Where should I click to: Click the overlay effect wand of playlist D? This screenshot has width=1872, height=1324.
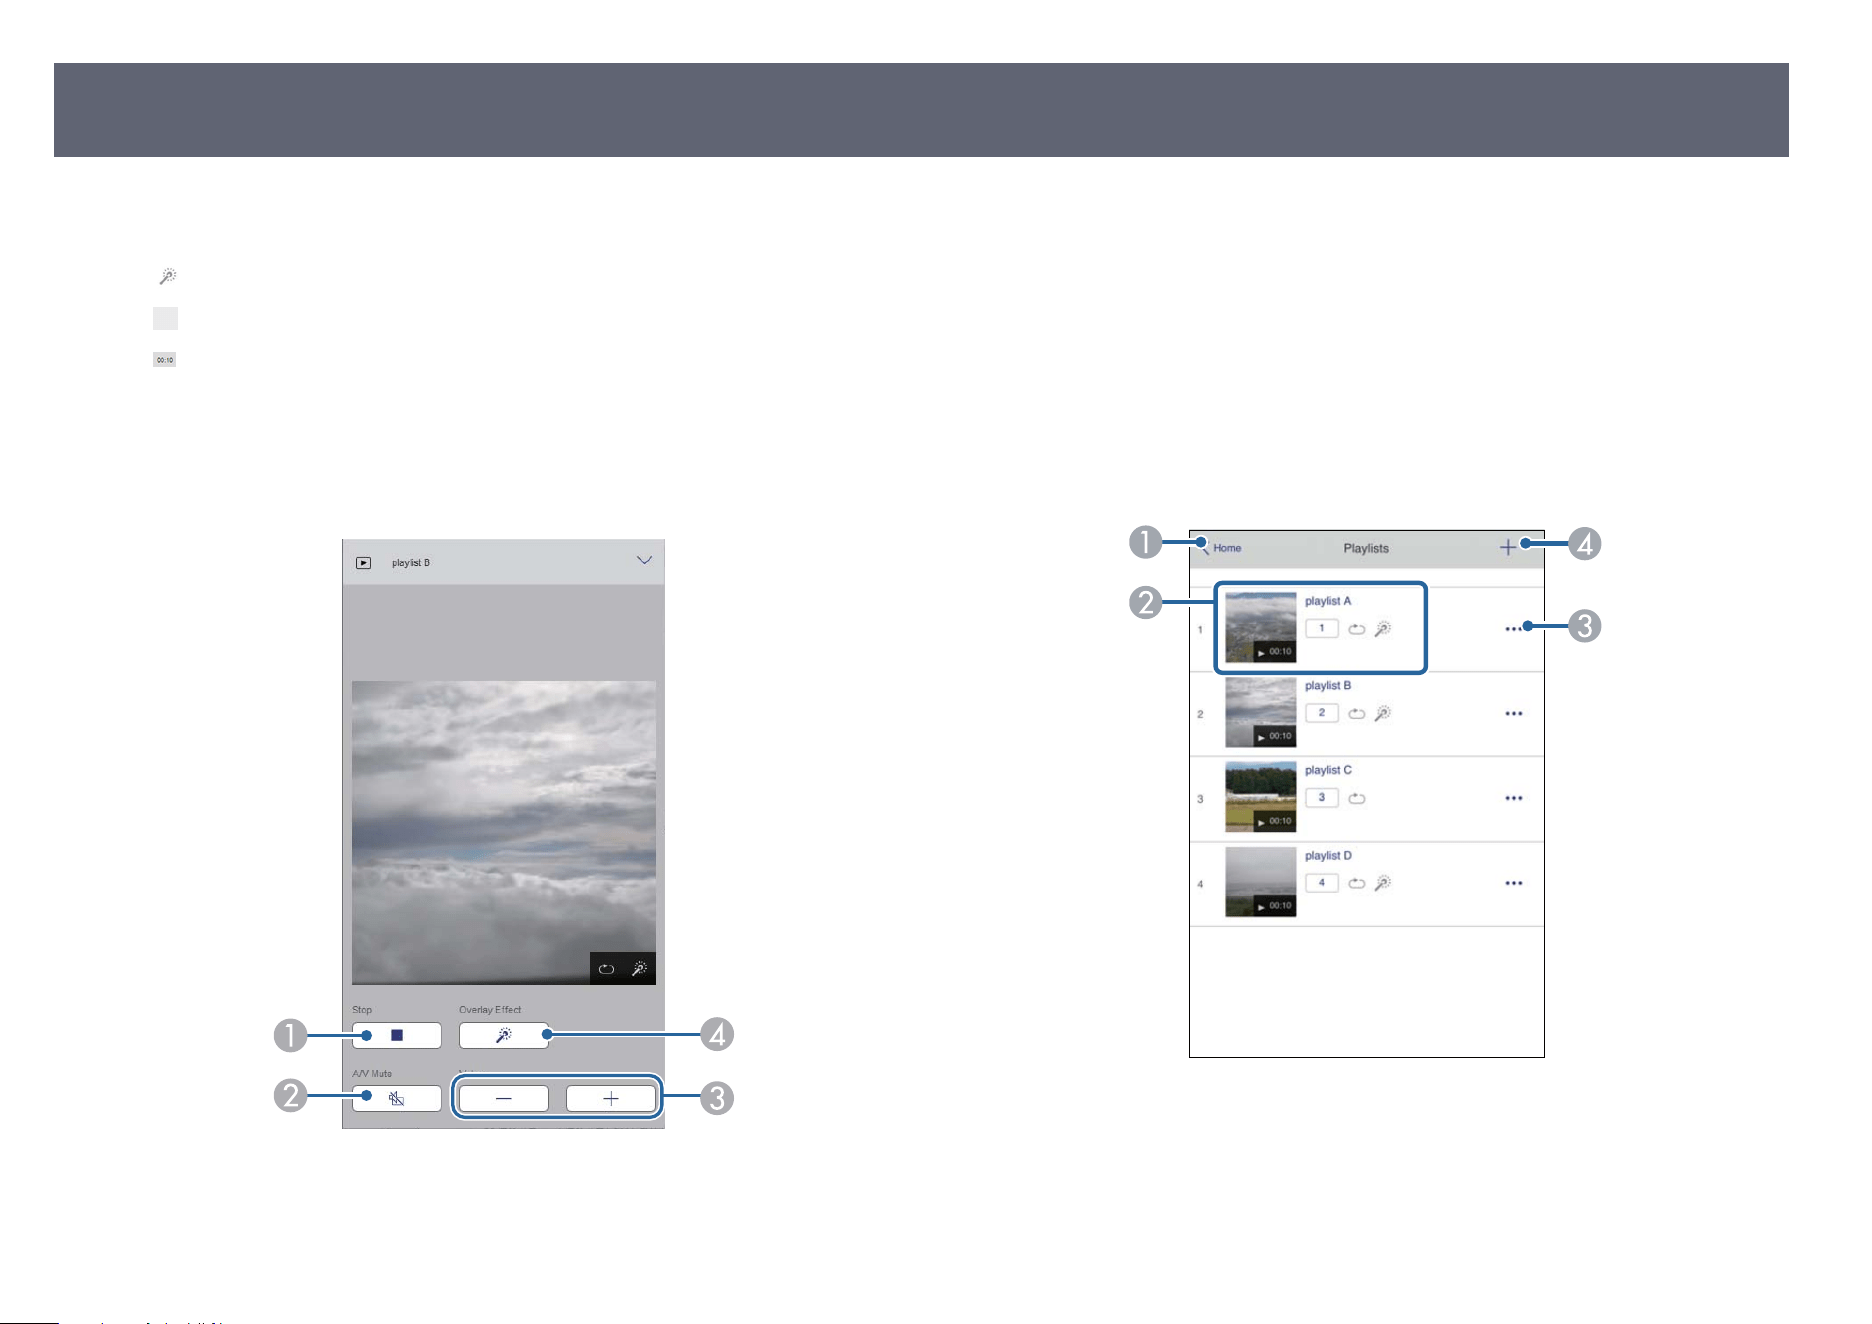coord(1383,883)
